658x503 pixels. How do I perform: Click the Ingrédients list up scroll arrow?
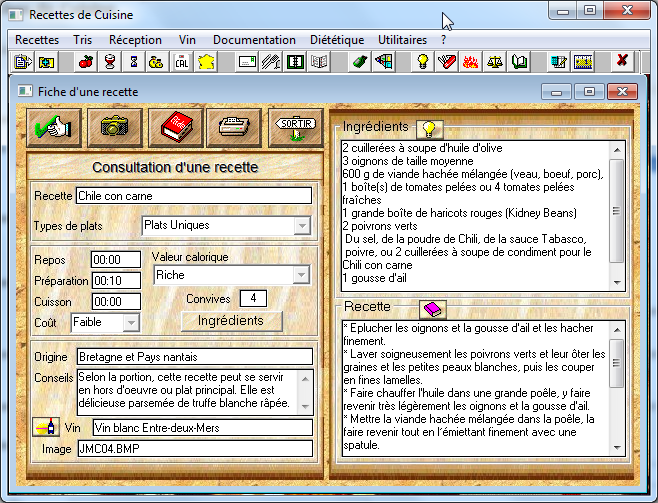(617, 150)
